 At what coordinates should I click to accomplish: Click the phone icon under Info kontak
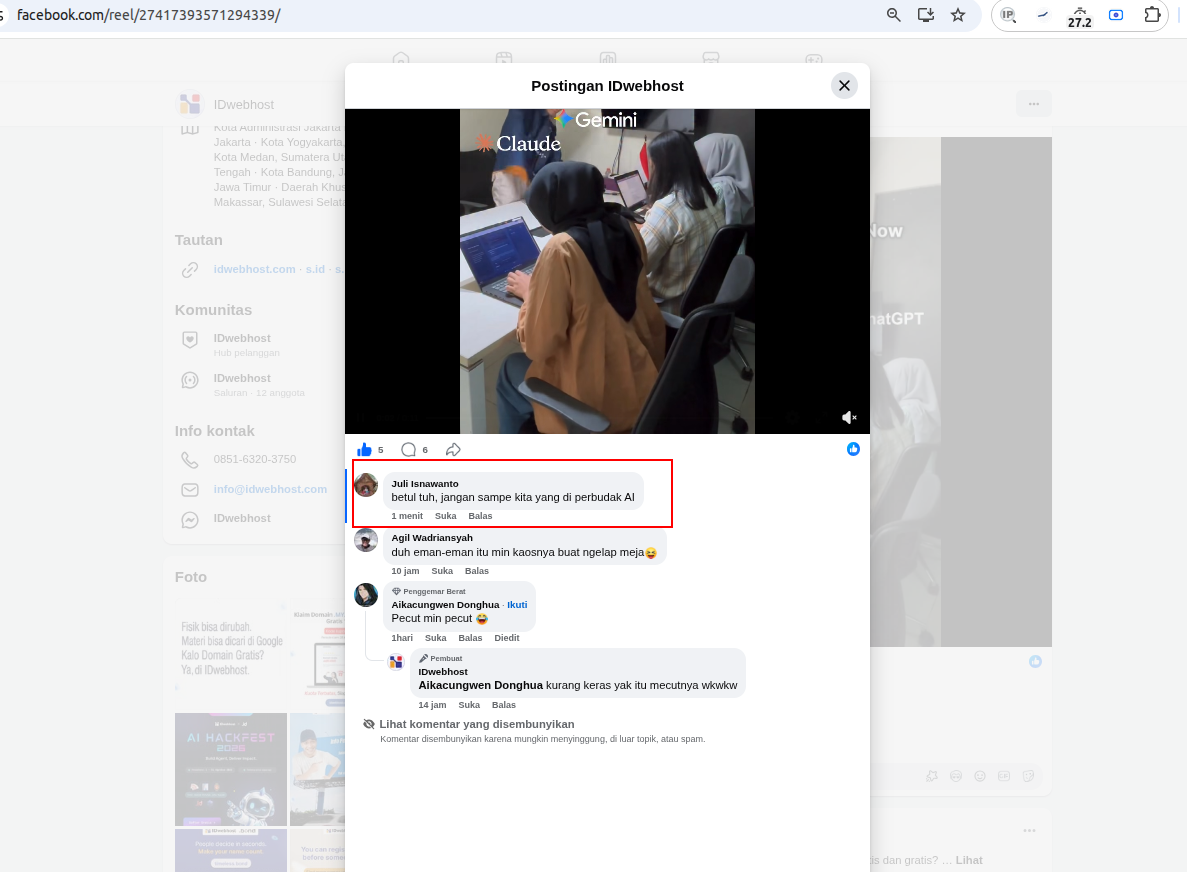point(190,459)
